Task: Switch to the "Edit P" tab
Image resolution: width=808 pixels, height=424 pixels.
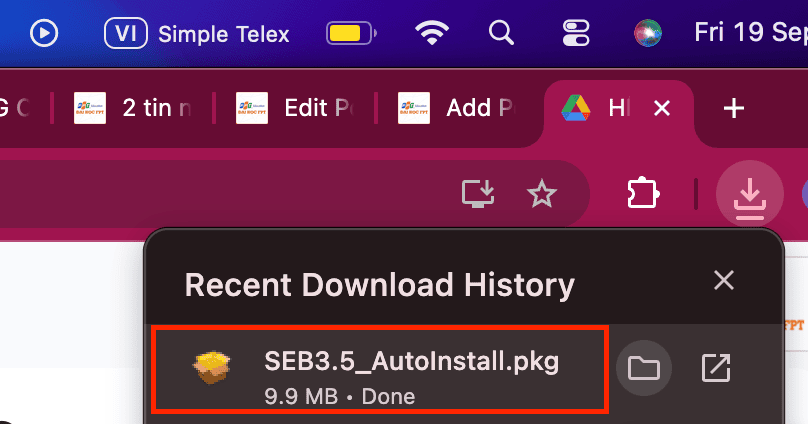Action: tap(297, 108)
